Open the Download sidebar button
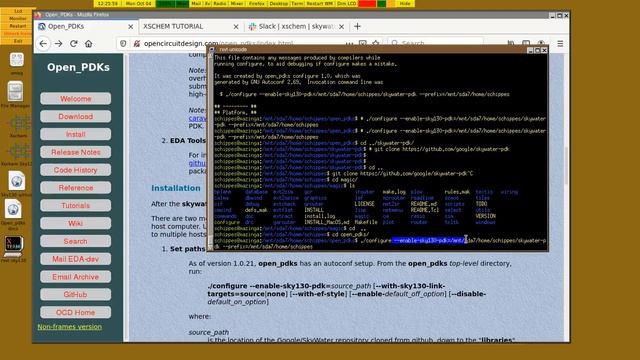The height and width of the screenshot is (360, 640). coord(76,116)
